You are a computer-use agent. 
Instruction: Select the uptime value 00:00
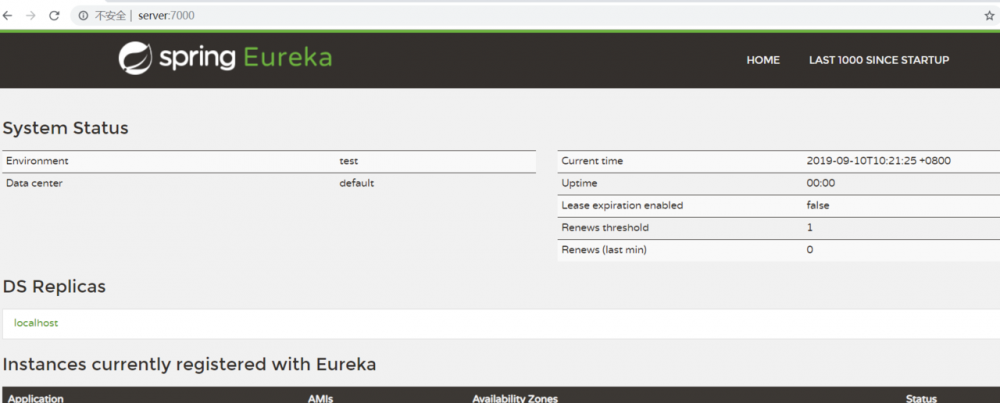(x=821, y=184)
